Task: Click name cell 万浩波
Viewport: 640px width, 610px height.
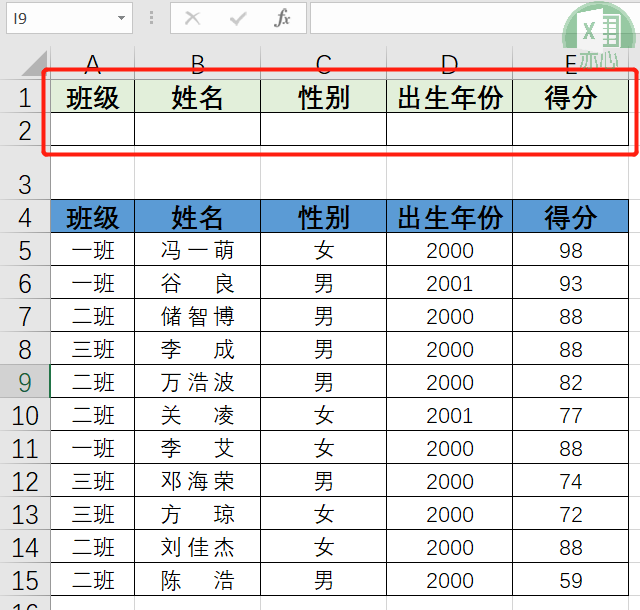Action: tap(198, 382)
